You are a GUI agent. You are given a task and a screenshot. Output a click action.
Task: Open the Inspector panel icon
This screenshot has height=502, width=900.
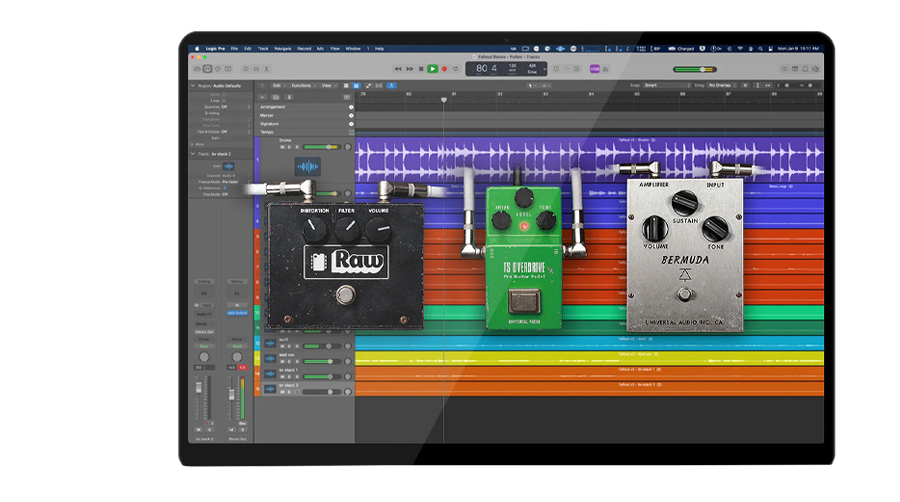(208, 69)
